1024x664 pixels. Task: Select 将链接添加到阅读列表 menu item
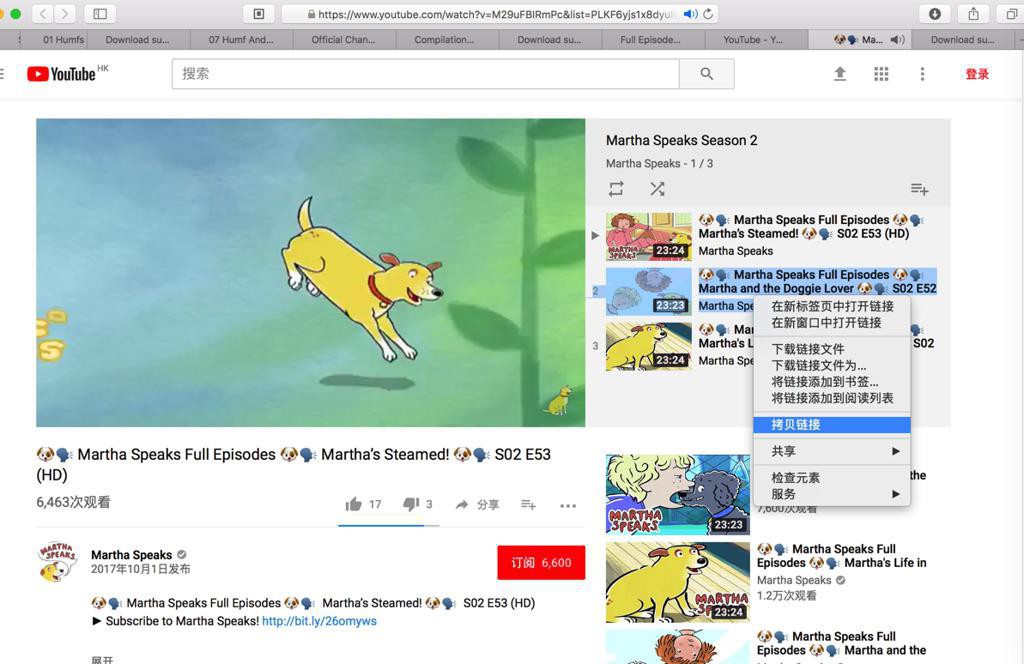tap(831, 398)
